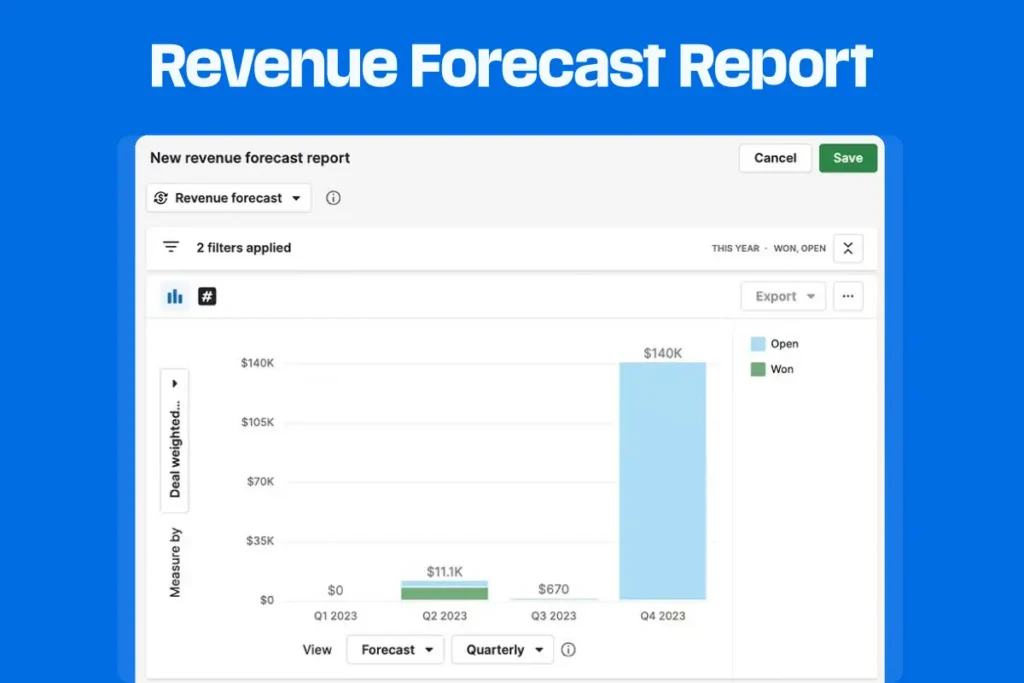This screenshot has height=683, width=1024.
Task: Click the filter lines icon
Action: 171,247
